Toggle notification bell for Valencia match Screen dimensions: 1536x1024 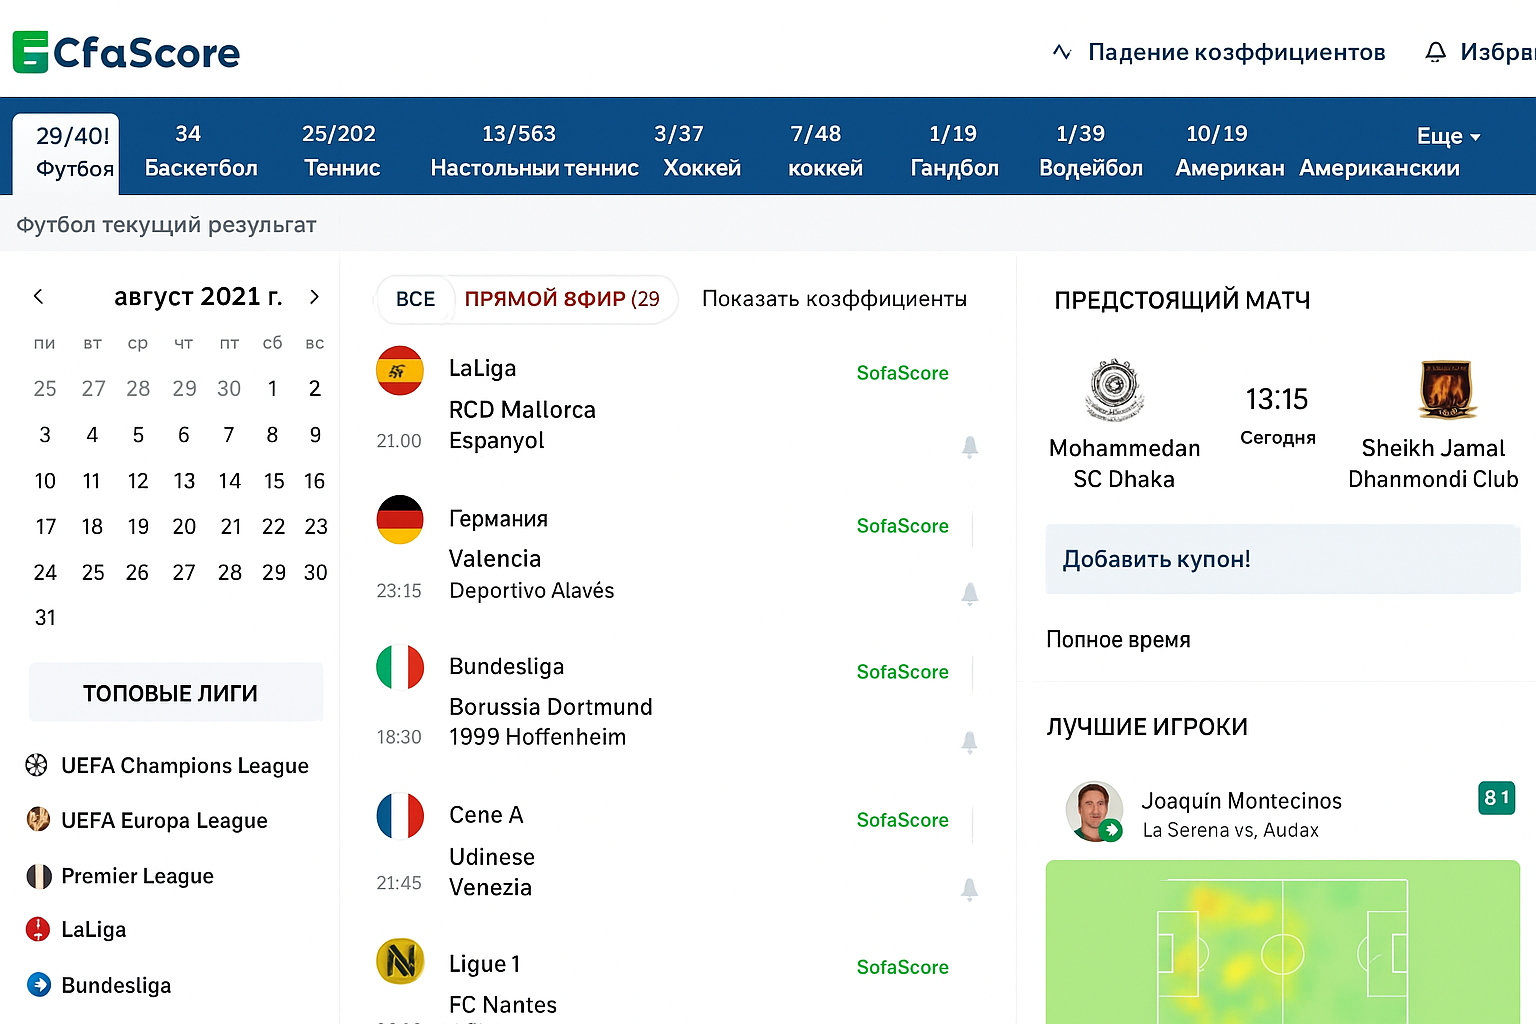pos(969,594)
